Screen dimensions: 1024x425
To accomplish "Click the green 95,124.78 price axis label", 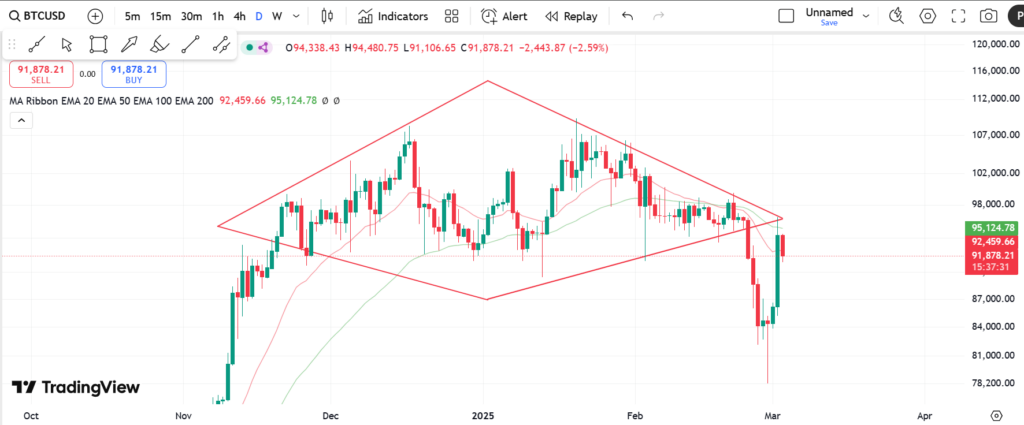I will point(993,228).
